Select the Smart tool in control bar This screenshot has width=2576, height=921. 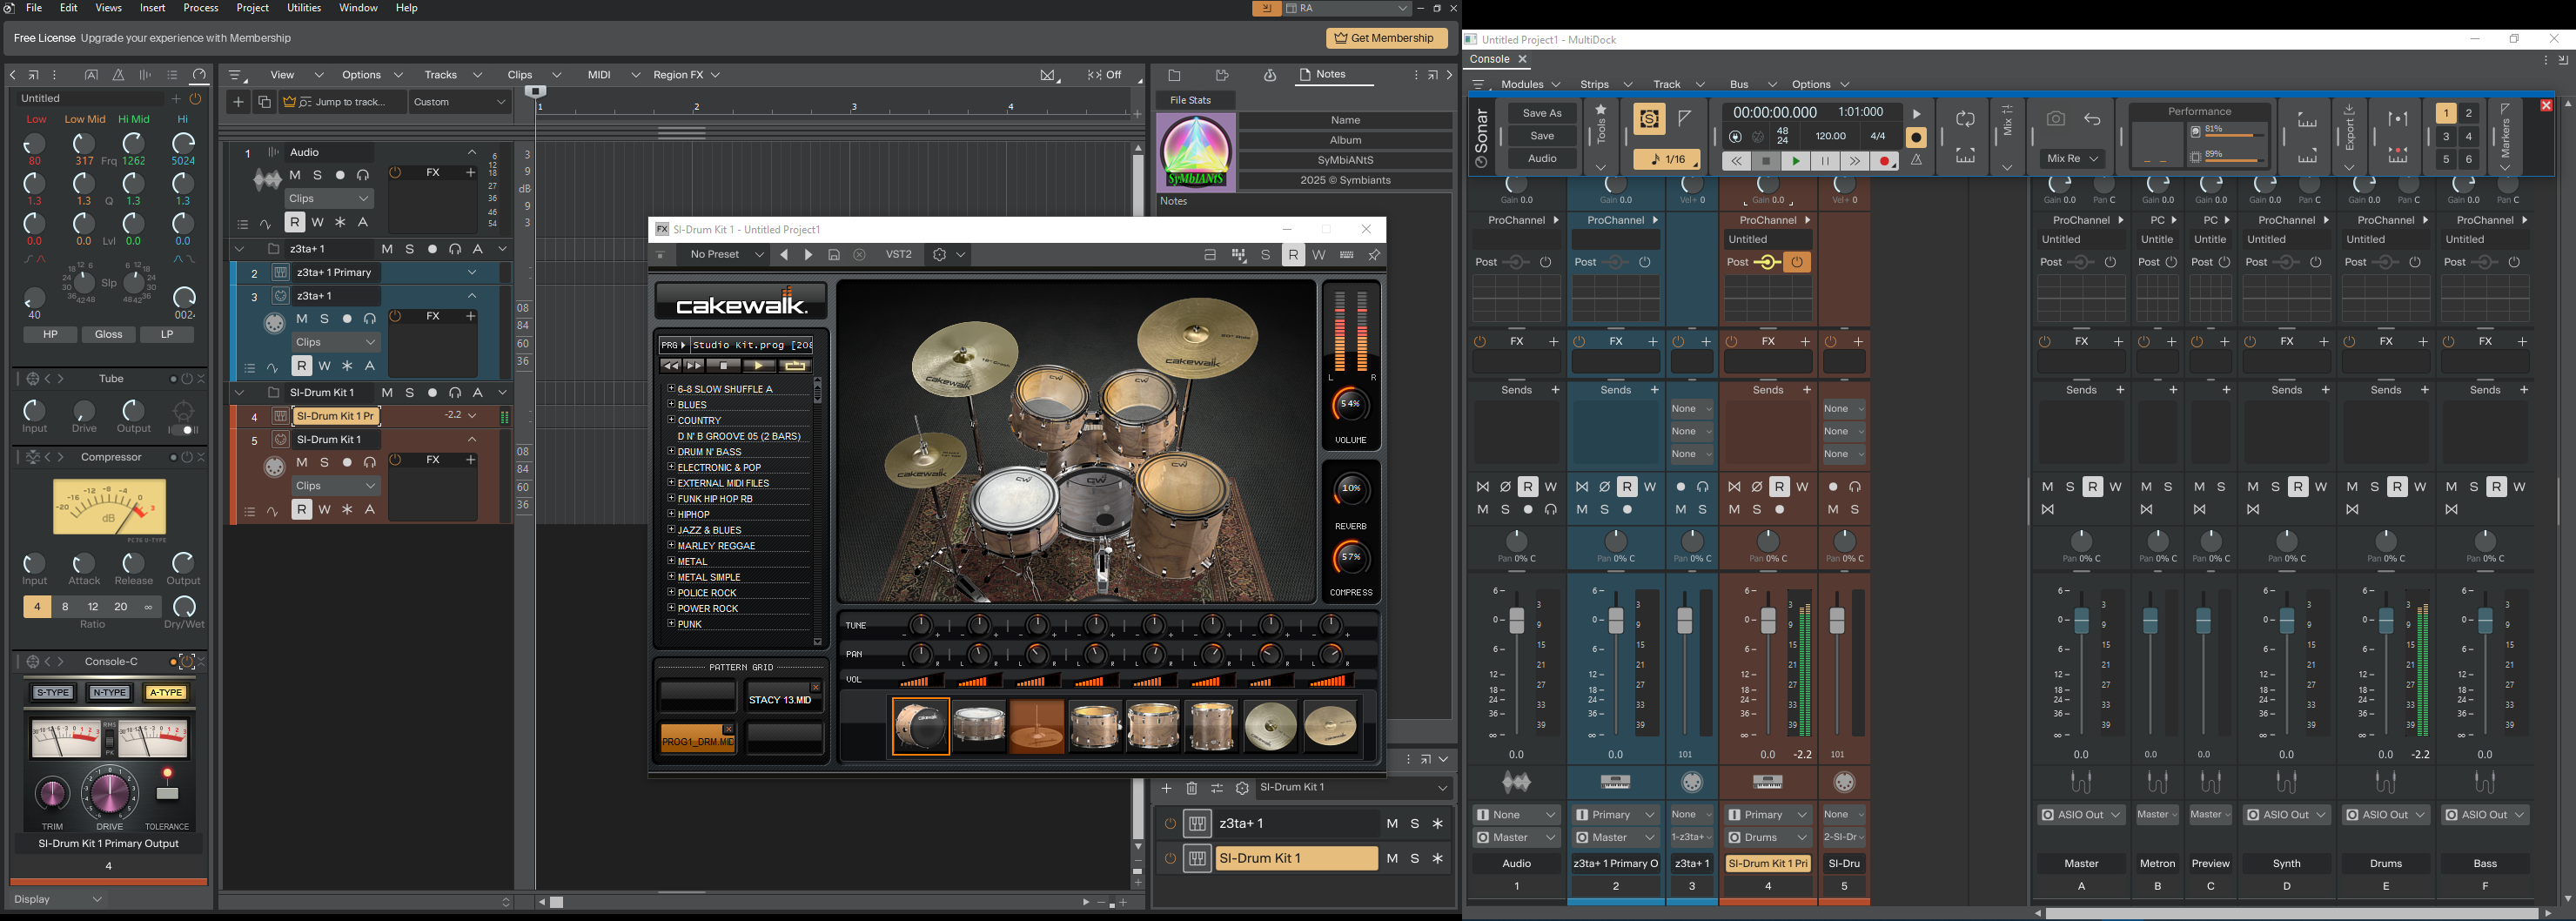point(1649,120)
